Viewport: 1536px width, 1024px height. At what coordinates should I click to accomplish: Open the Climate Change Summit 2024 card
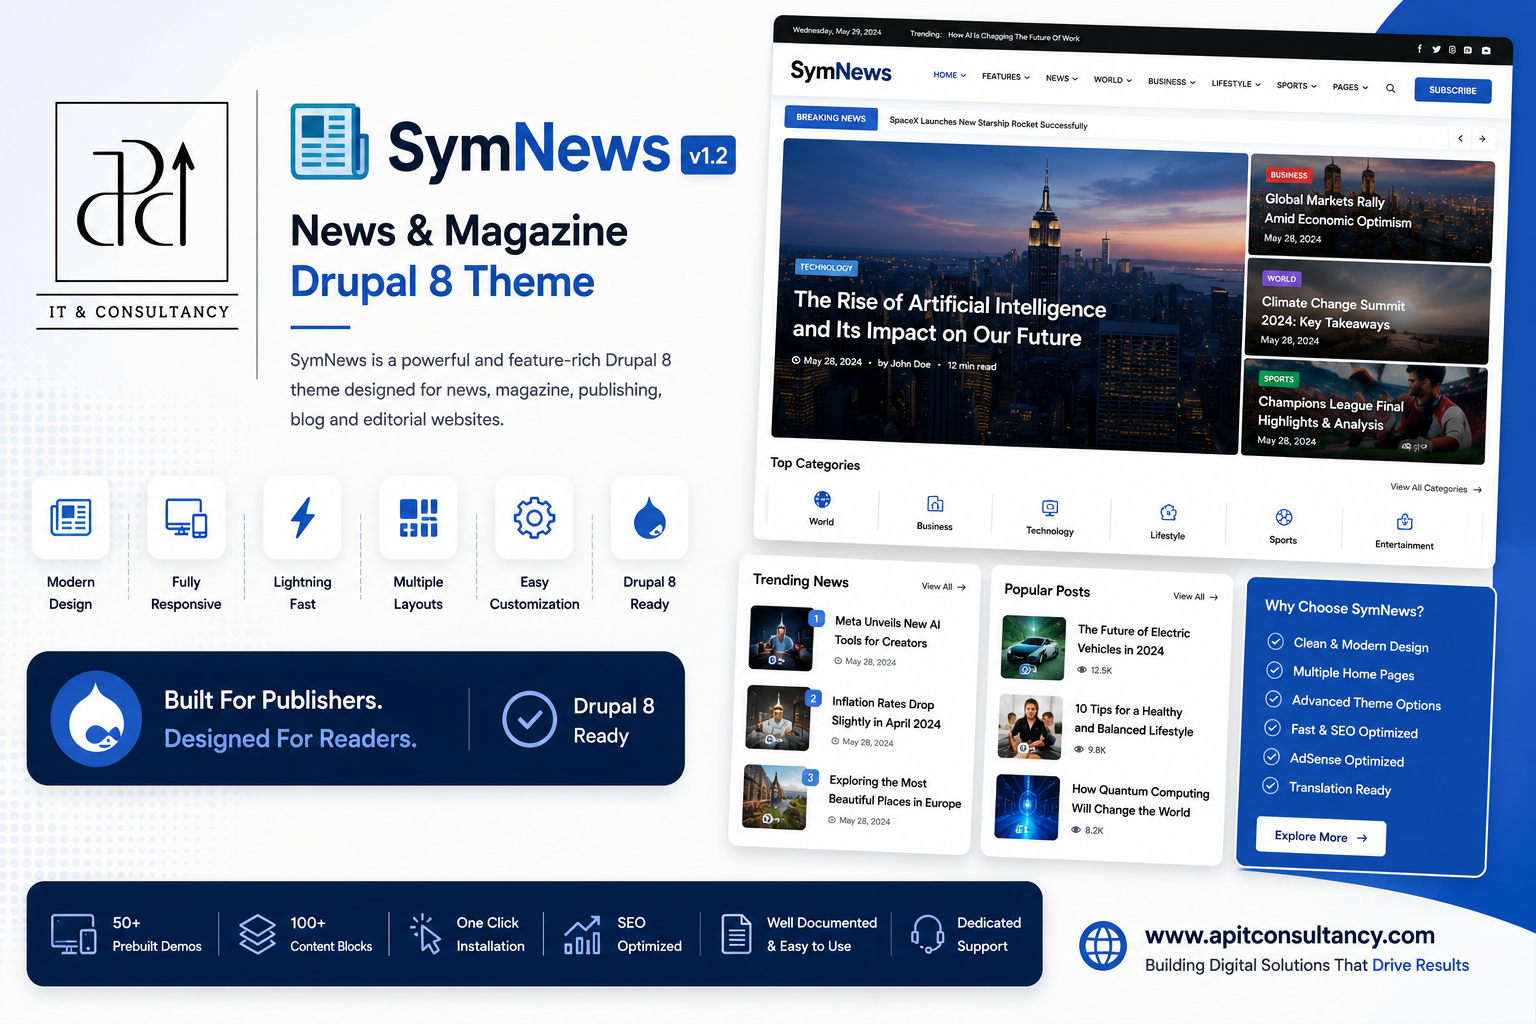1368,313
